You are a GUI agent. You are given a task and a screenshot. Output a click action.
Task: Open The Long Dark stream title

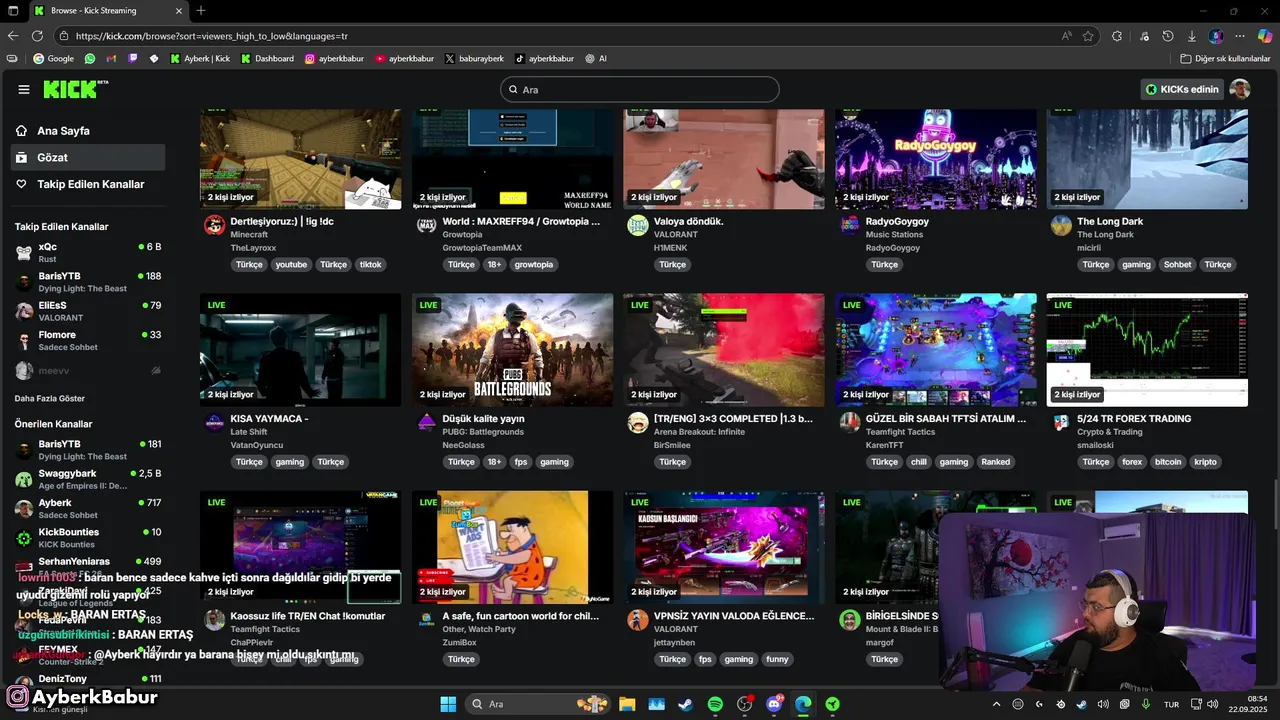(x=1110, y=221)
